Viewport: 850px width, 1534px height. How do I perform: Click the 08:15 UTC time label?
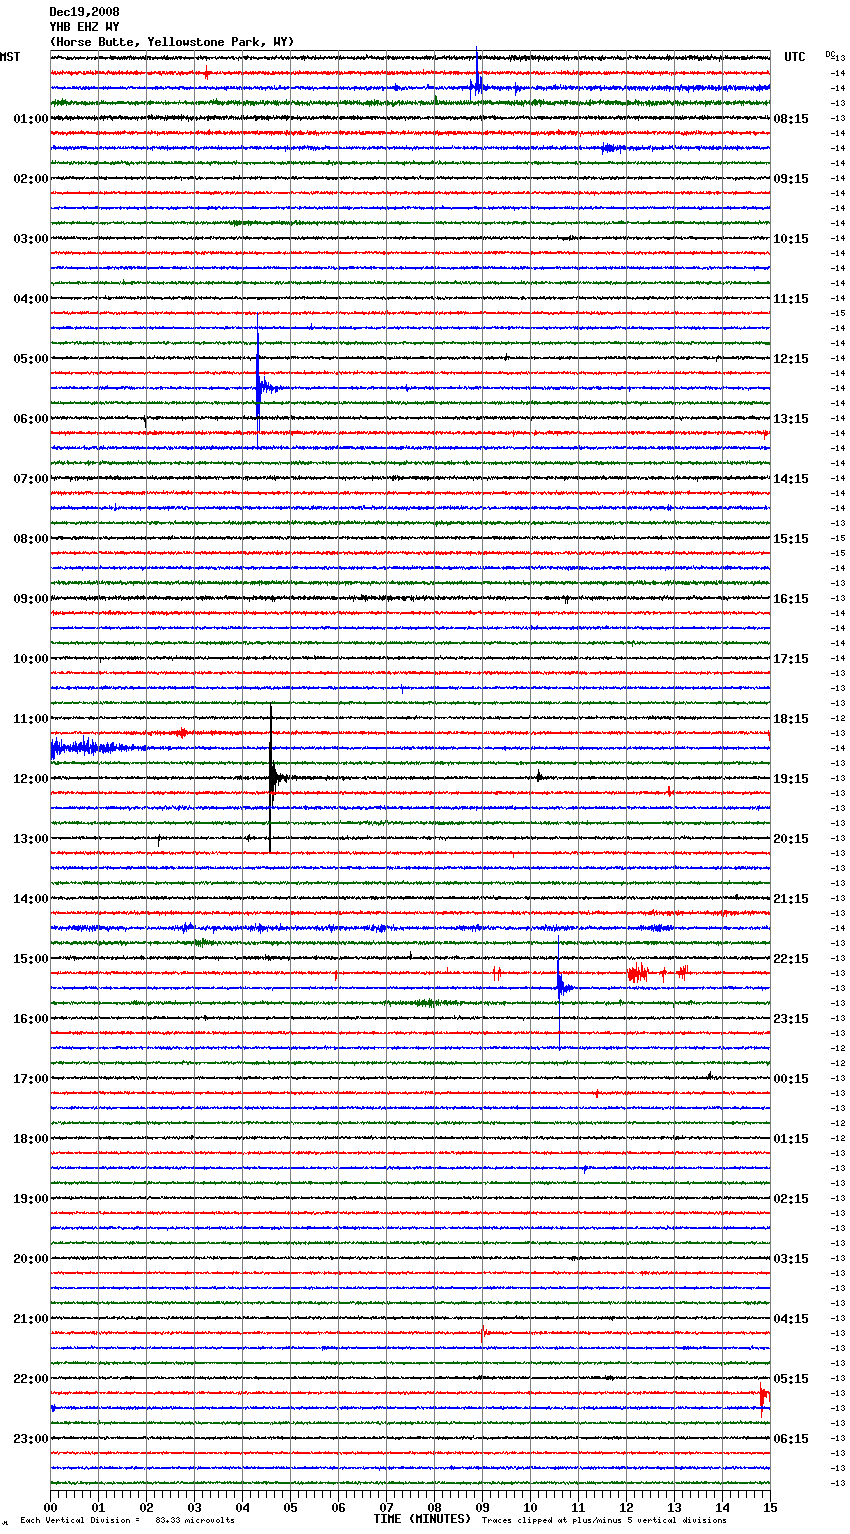791,119
